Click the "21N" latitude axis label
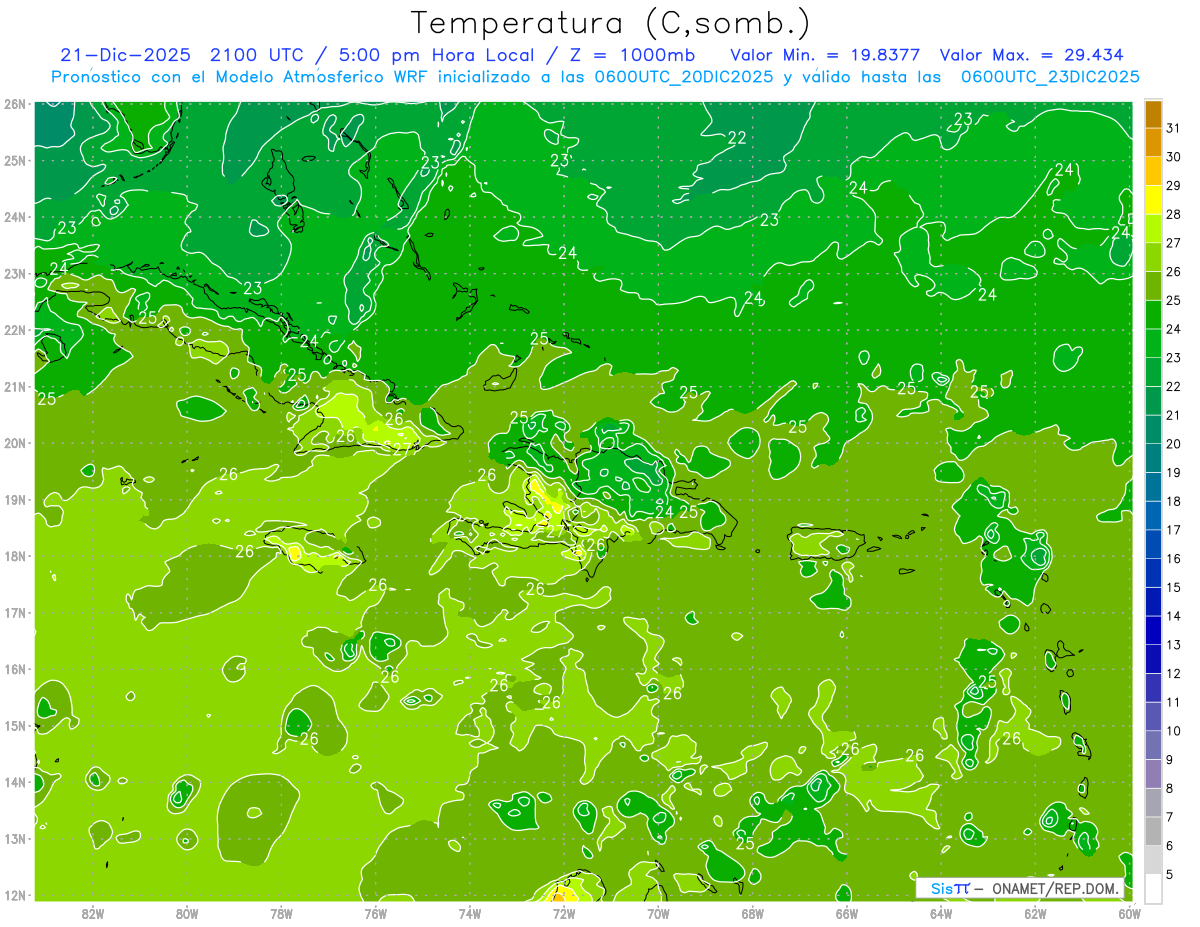 click(x=15, y=387)
